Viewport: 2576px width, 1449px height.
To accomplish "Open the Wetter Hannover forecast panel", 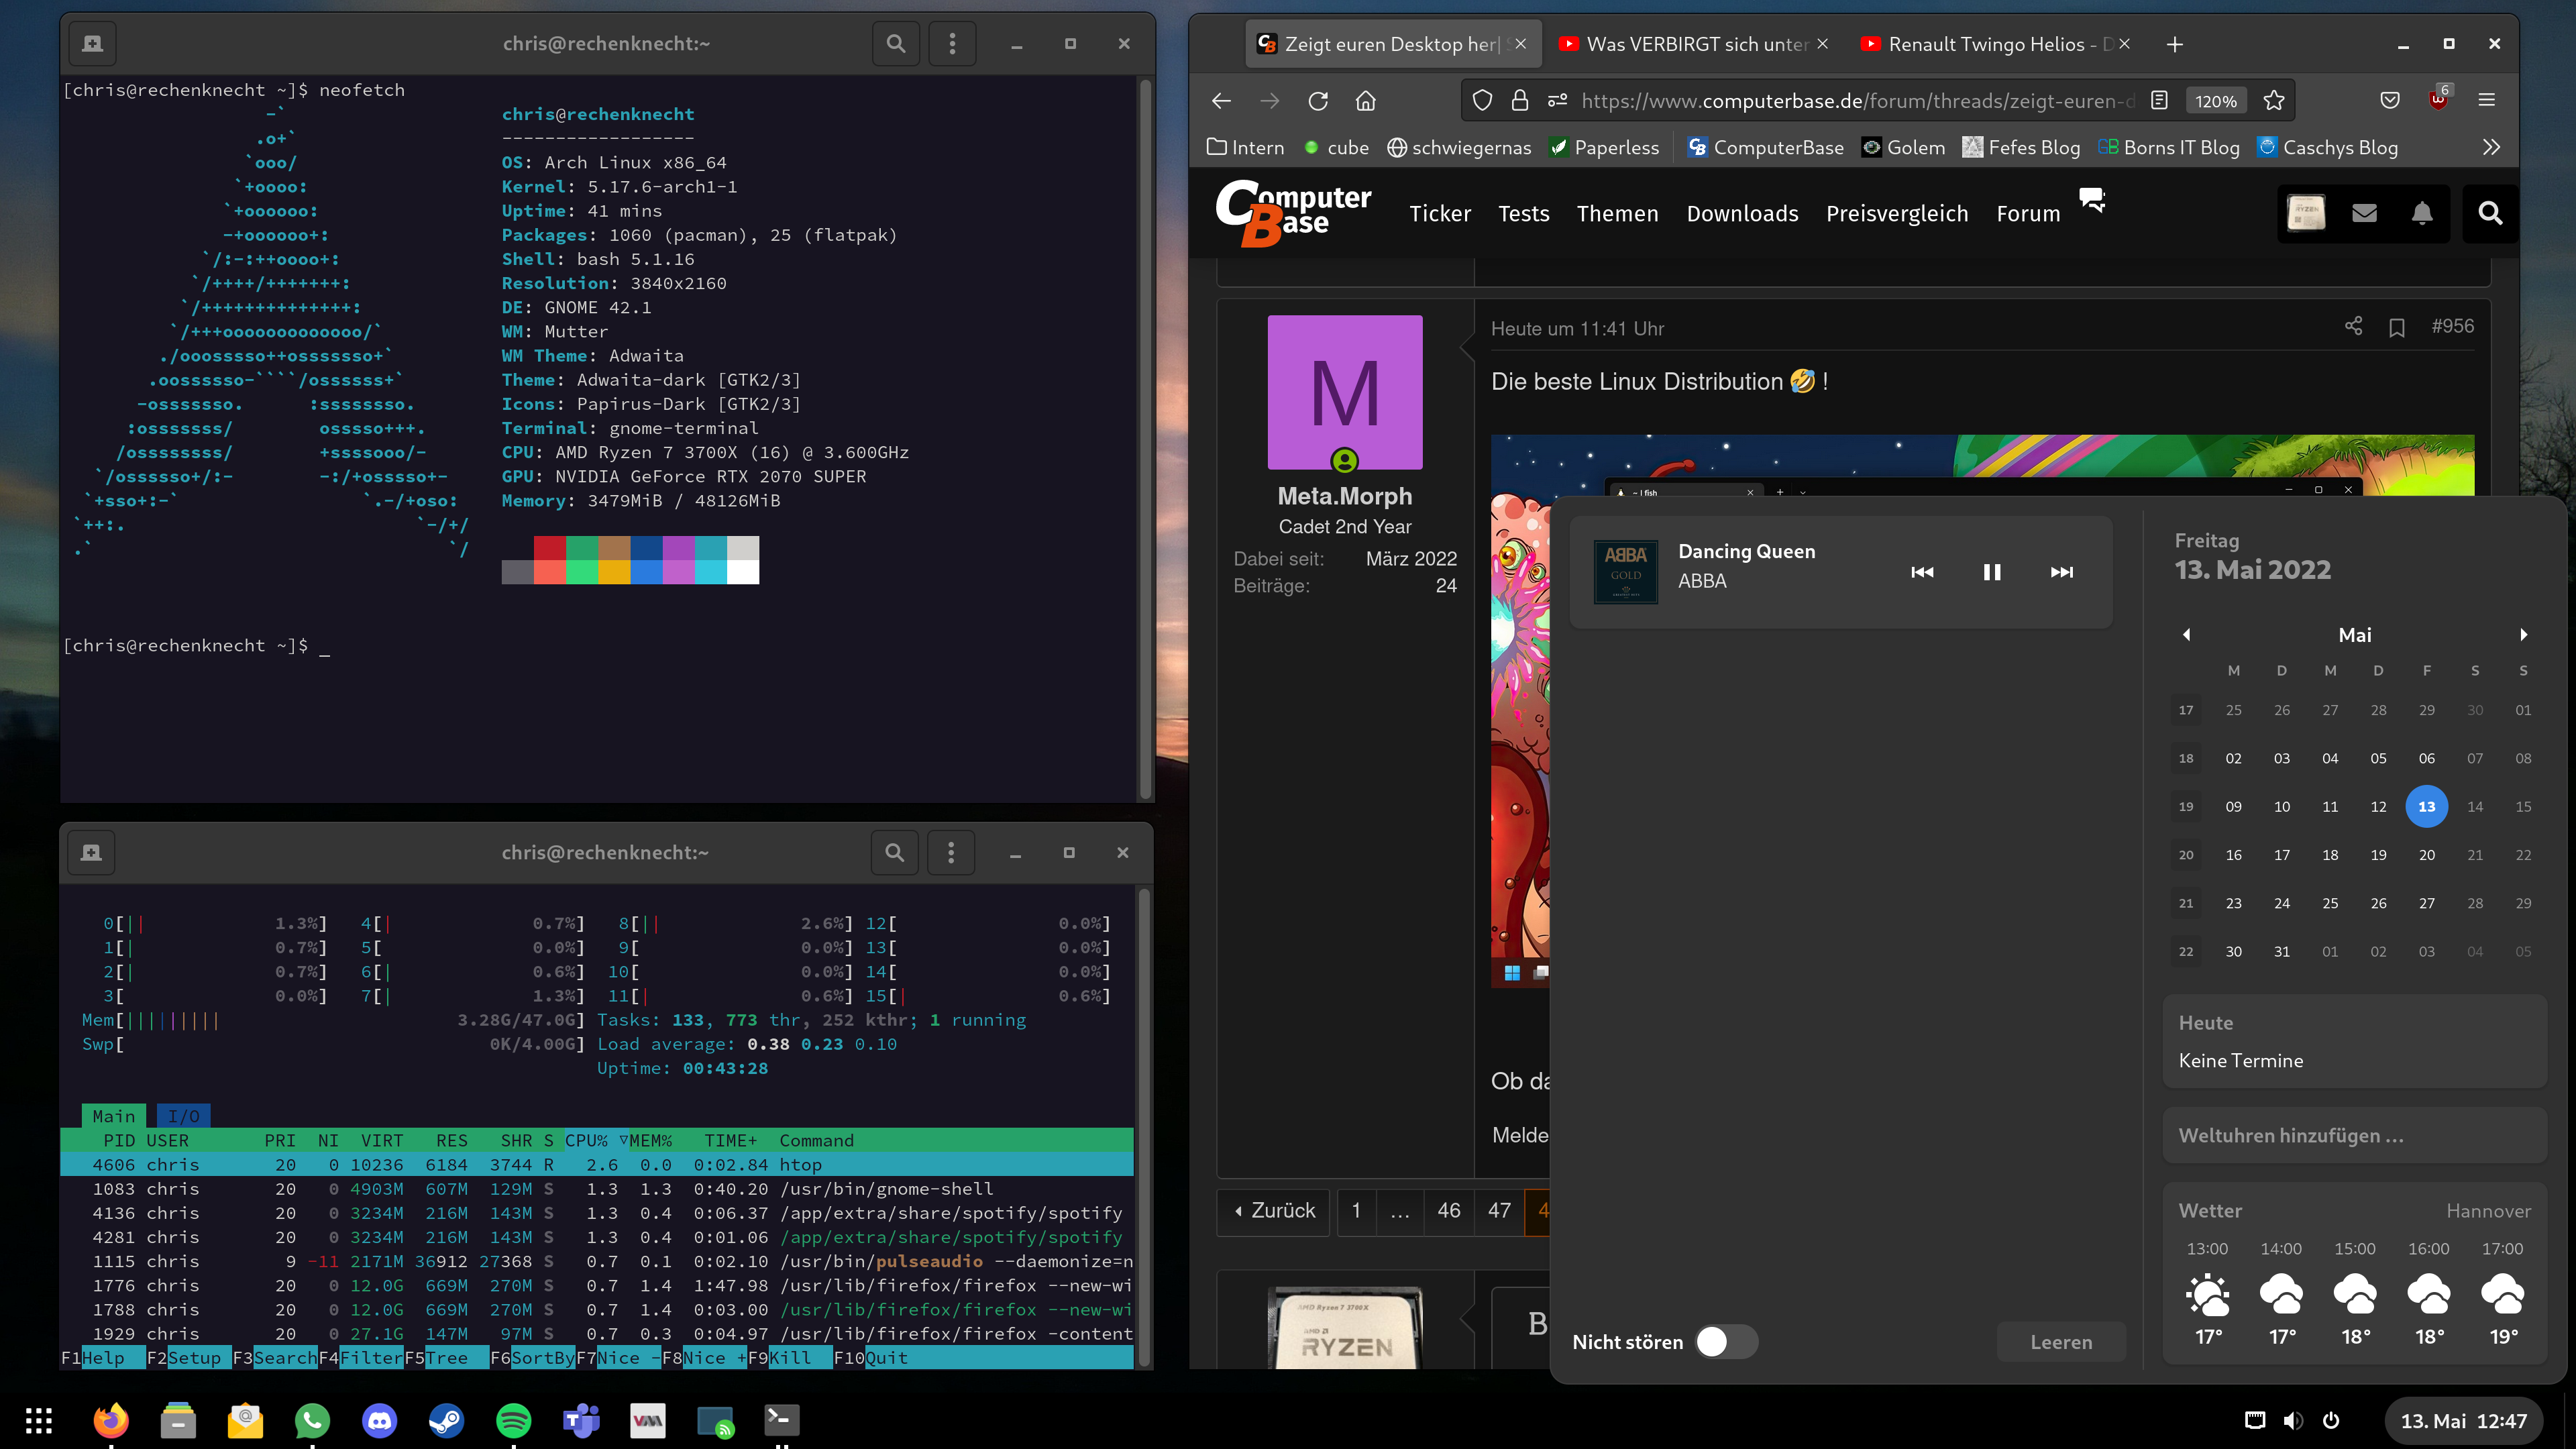I will [x=2354, y=1273].
